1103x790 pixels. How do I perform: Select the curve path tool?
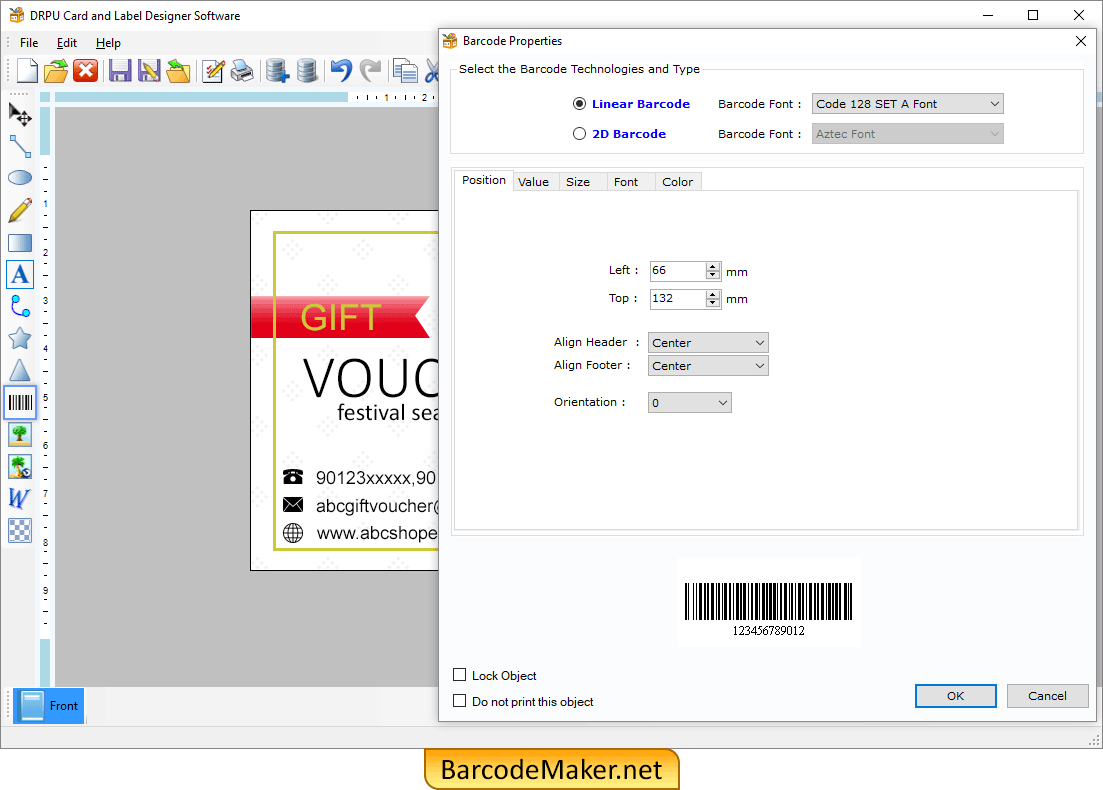20,306
